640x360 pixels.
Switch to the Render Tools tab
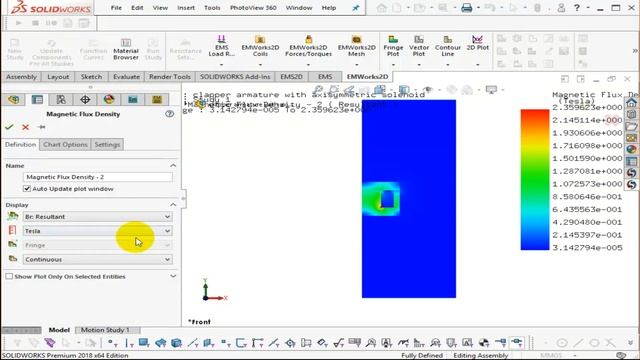(x=170, y=77)
